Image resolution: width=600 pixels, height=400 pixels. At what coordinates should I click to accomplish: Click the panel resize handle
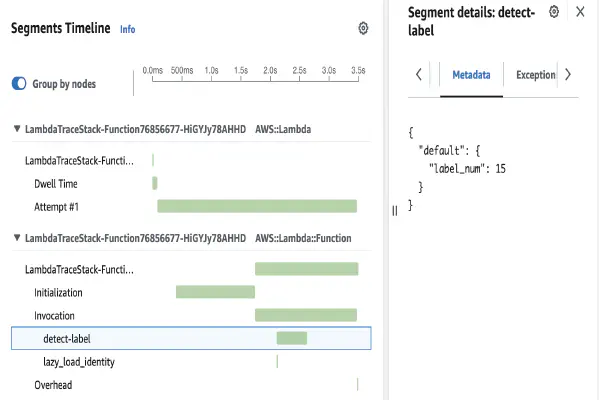(394, 210)
